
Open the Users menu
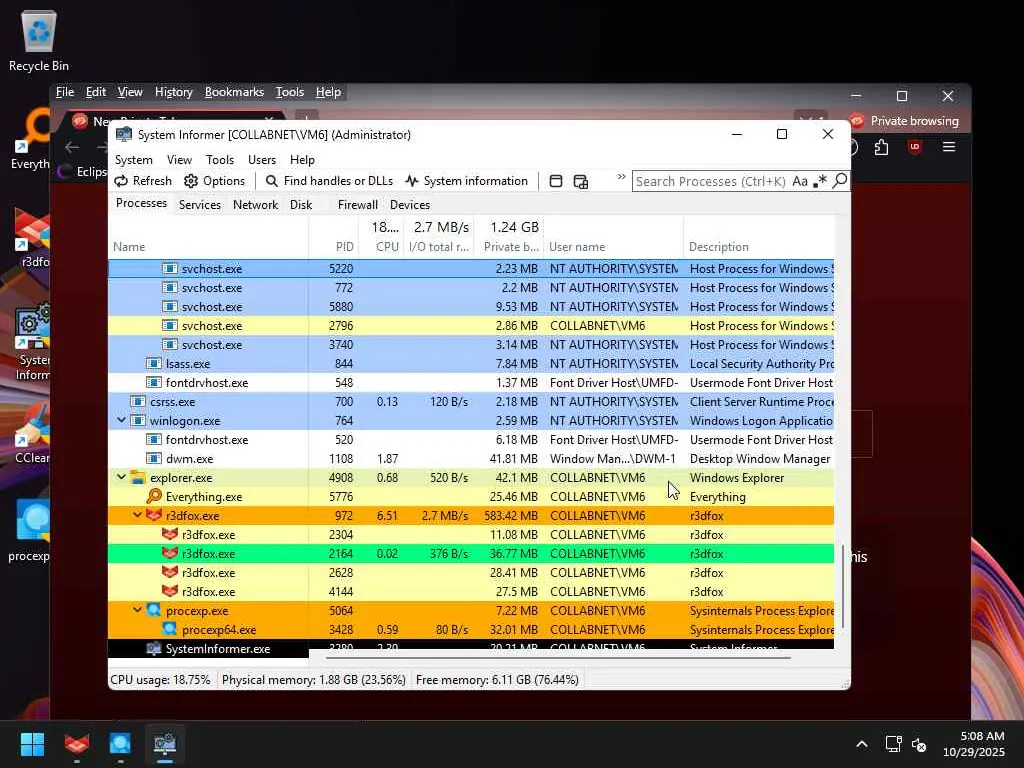pos(262,160)
